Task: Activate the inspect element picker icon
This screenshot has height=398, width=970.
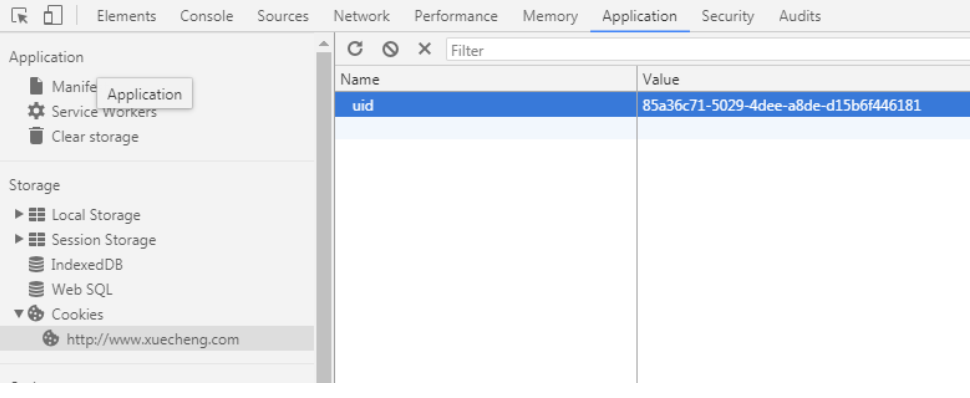Action: point(20,16)
